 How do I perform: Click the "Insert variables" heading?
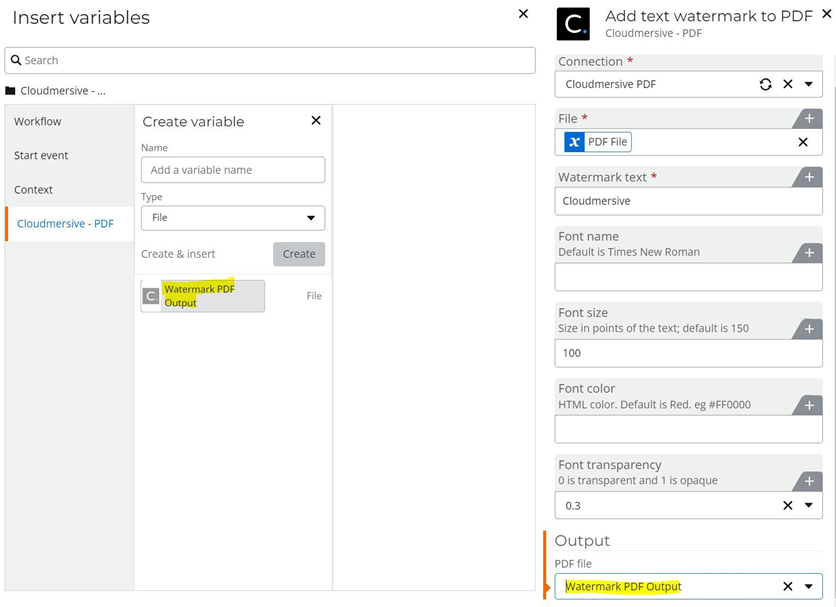point(81,18)
